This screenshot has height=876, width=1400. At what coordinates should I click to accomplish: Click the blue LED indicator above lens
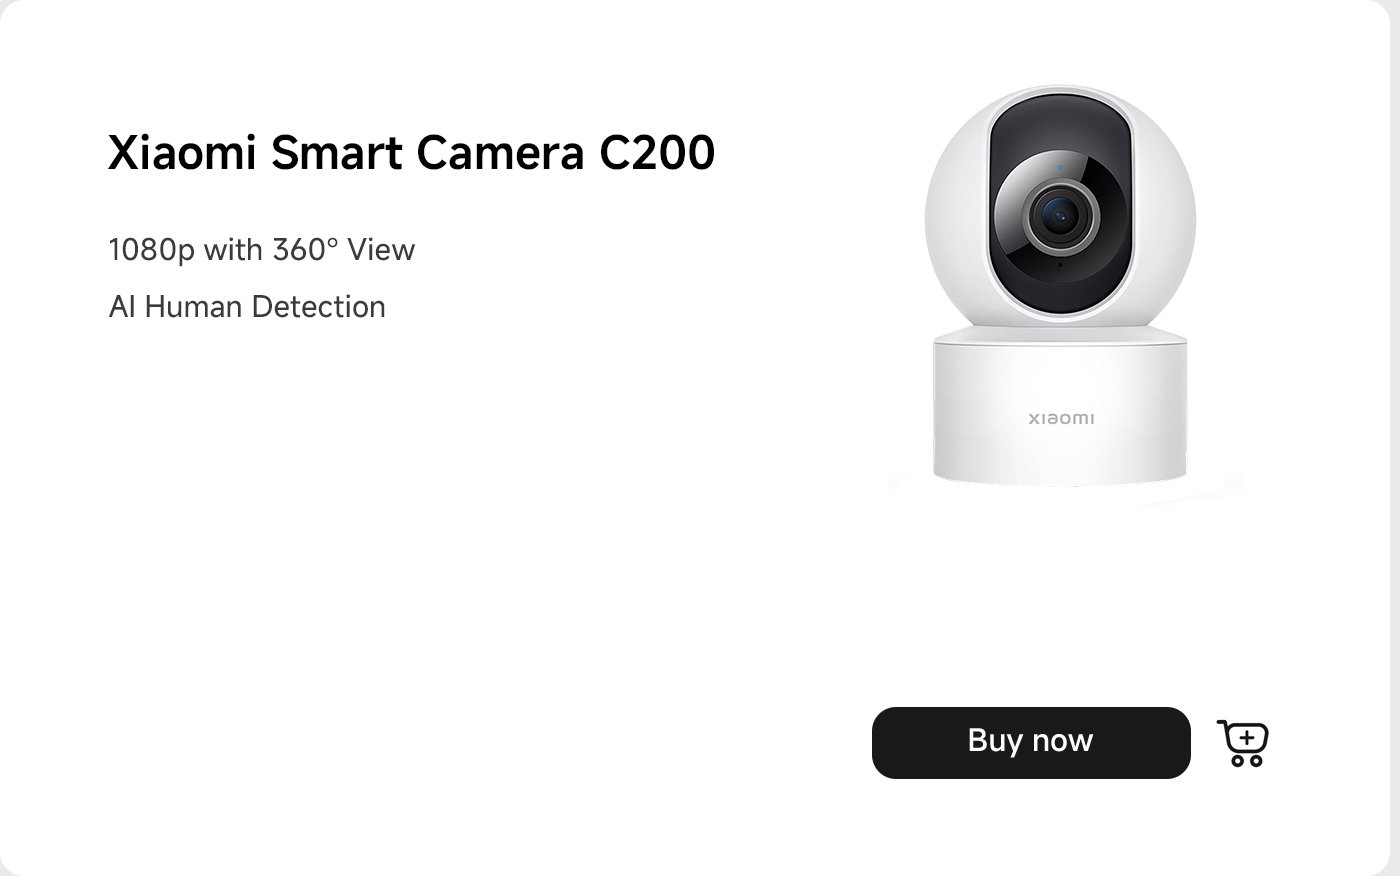pos(1060,168)
